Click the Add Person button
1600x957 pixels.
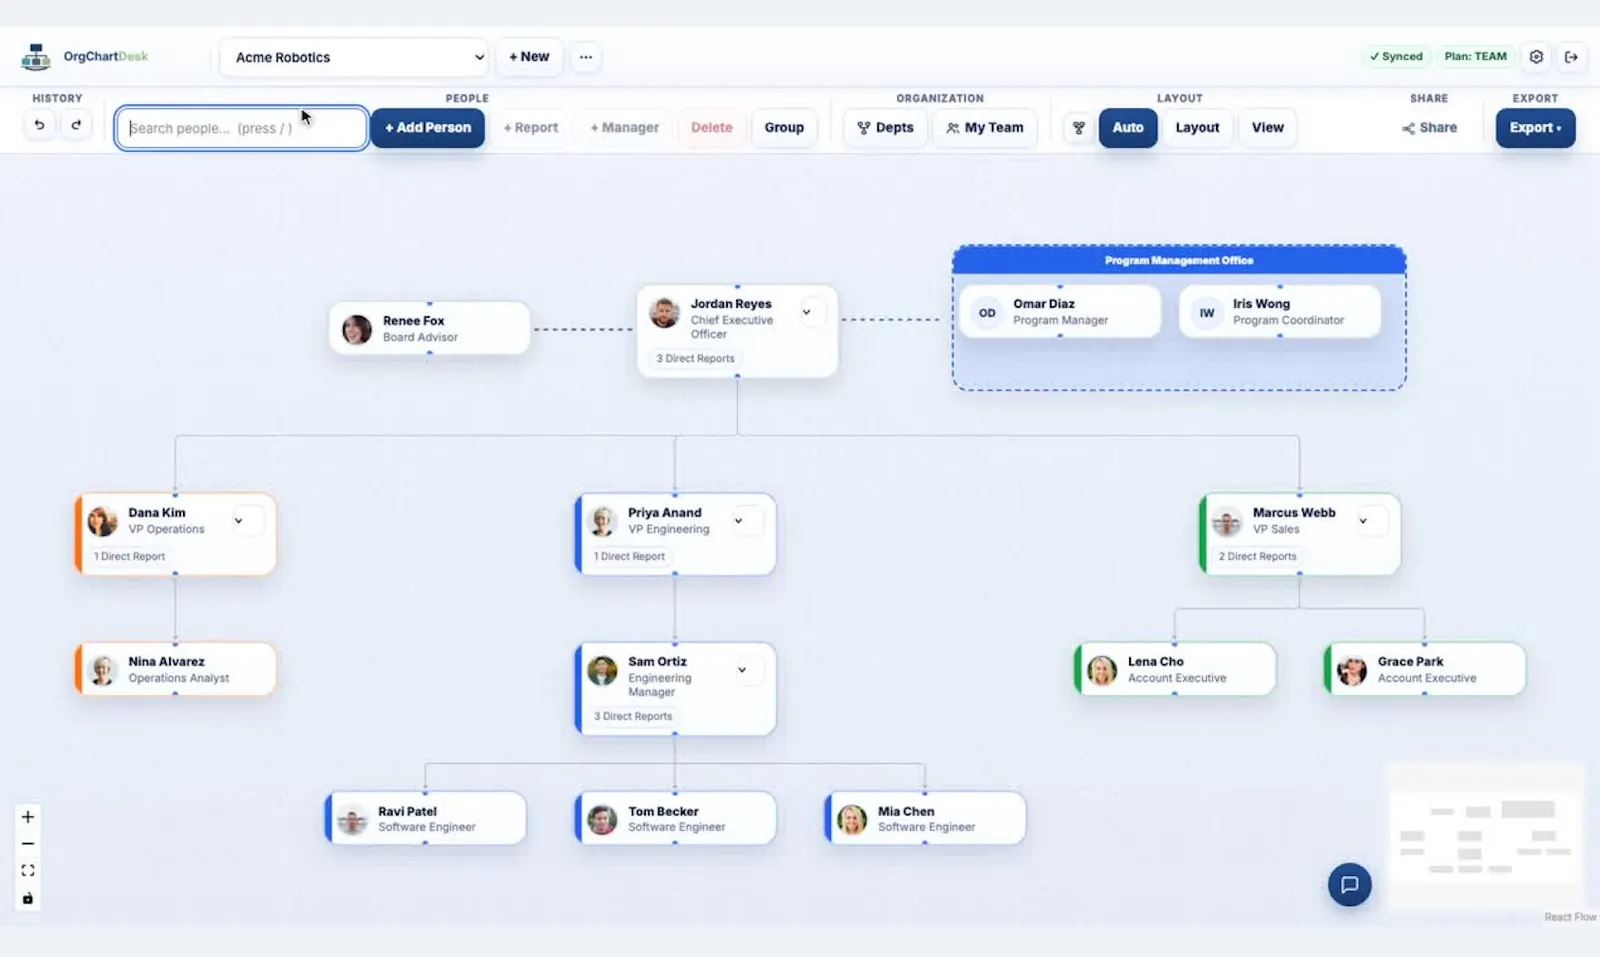(x=428, y=128)
